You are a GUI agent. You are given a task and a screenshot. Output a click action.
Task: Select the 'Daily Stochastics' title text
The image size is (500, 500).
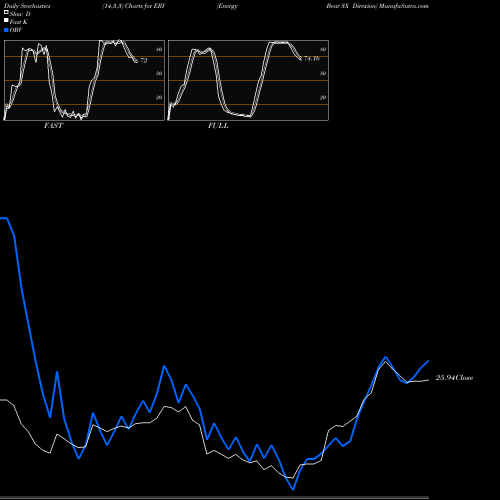pyautogui.click(x=27, y=6)
